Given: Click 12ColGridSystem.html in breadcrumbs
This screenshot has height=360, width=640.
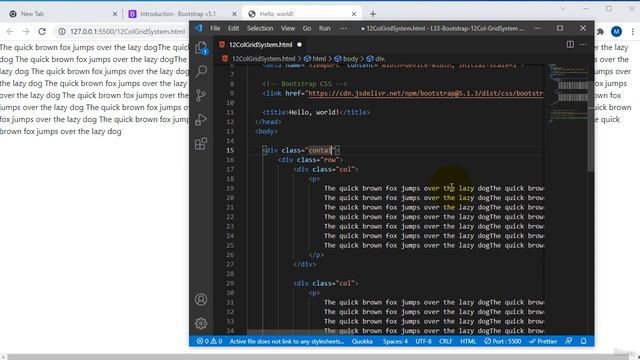Looking at the screenshot, I should point(263,59).
